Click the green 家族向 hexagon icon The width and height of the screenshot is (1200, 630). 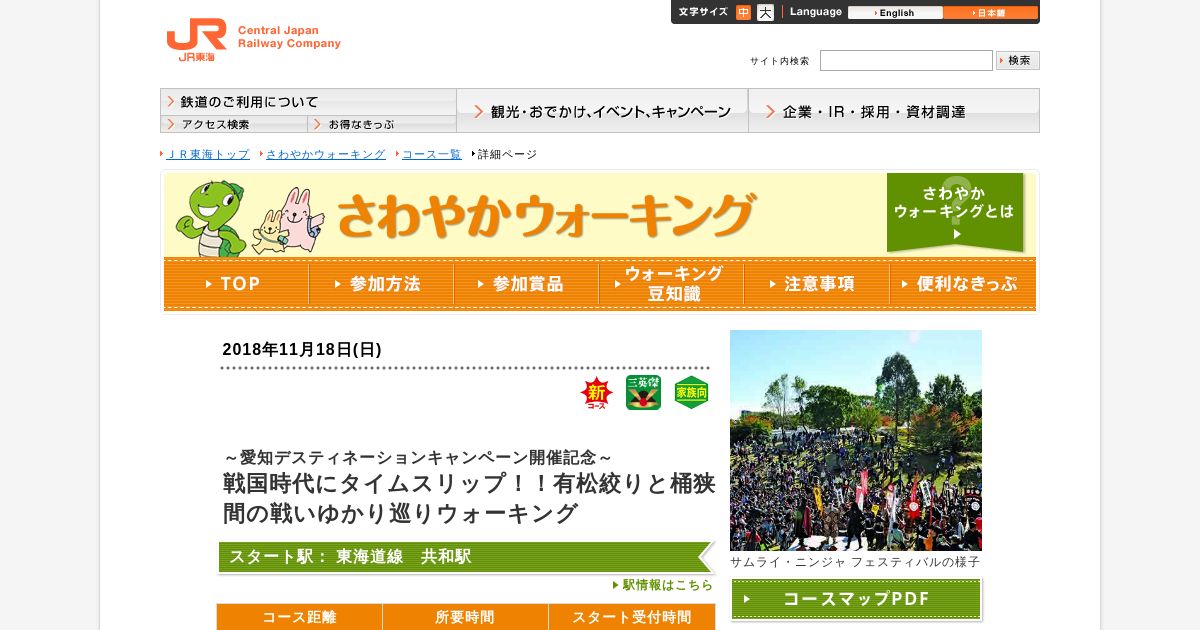(x=691, y=393)
